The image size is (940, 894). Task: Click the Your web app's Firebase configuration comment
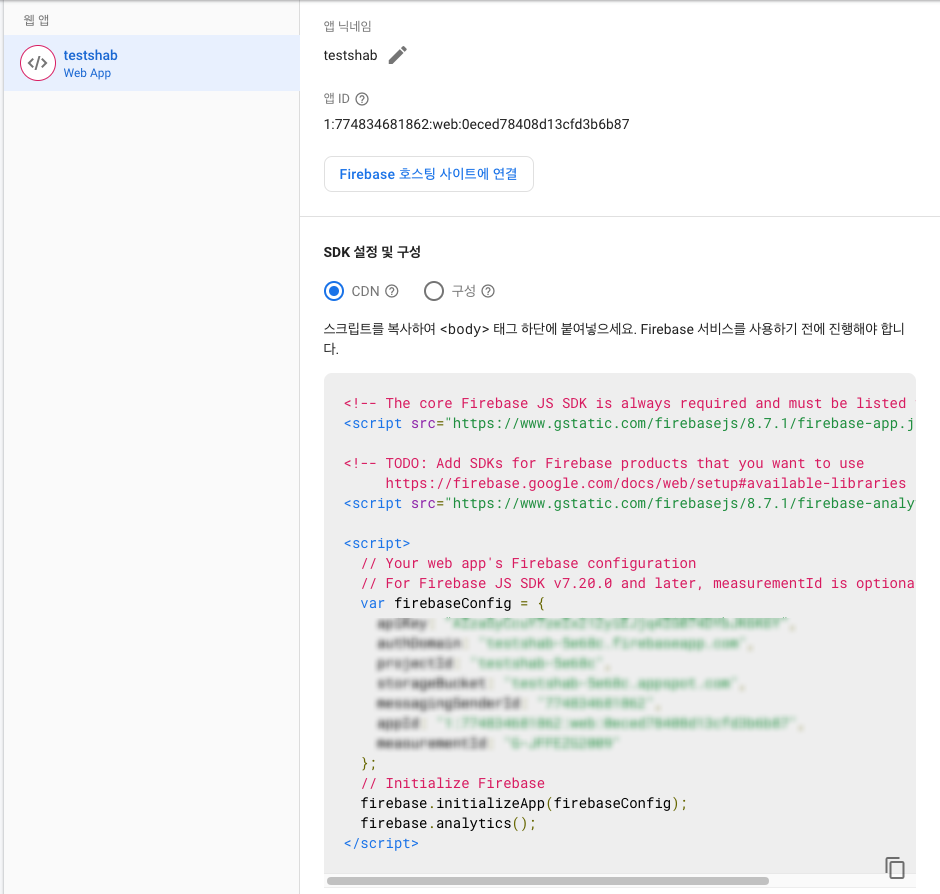[x=528, y=564]
